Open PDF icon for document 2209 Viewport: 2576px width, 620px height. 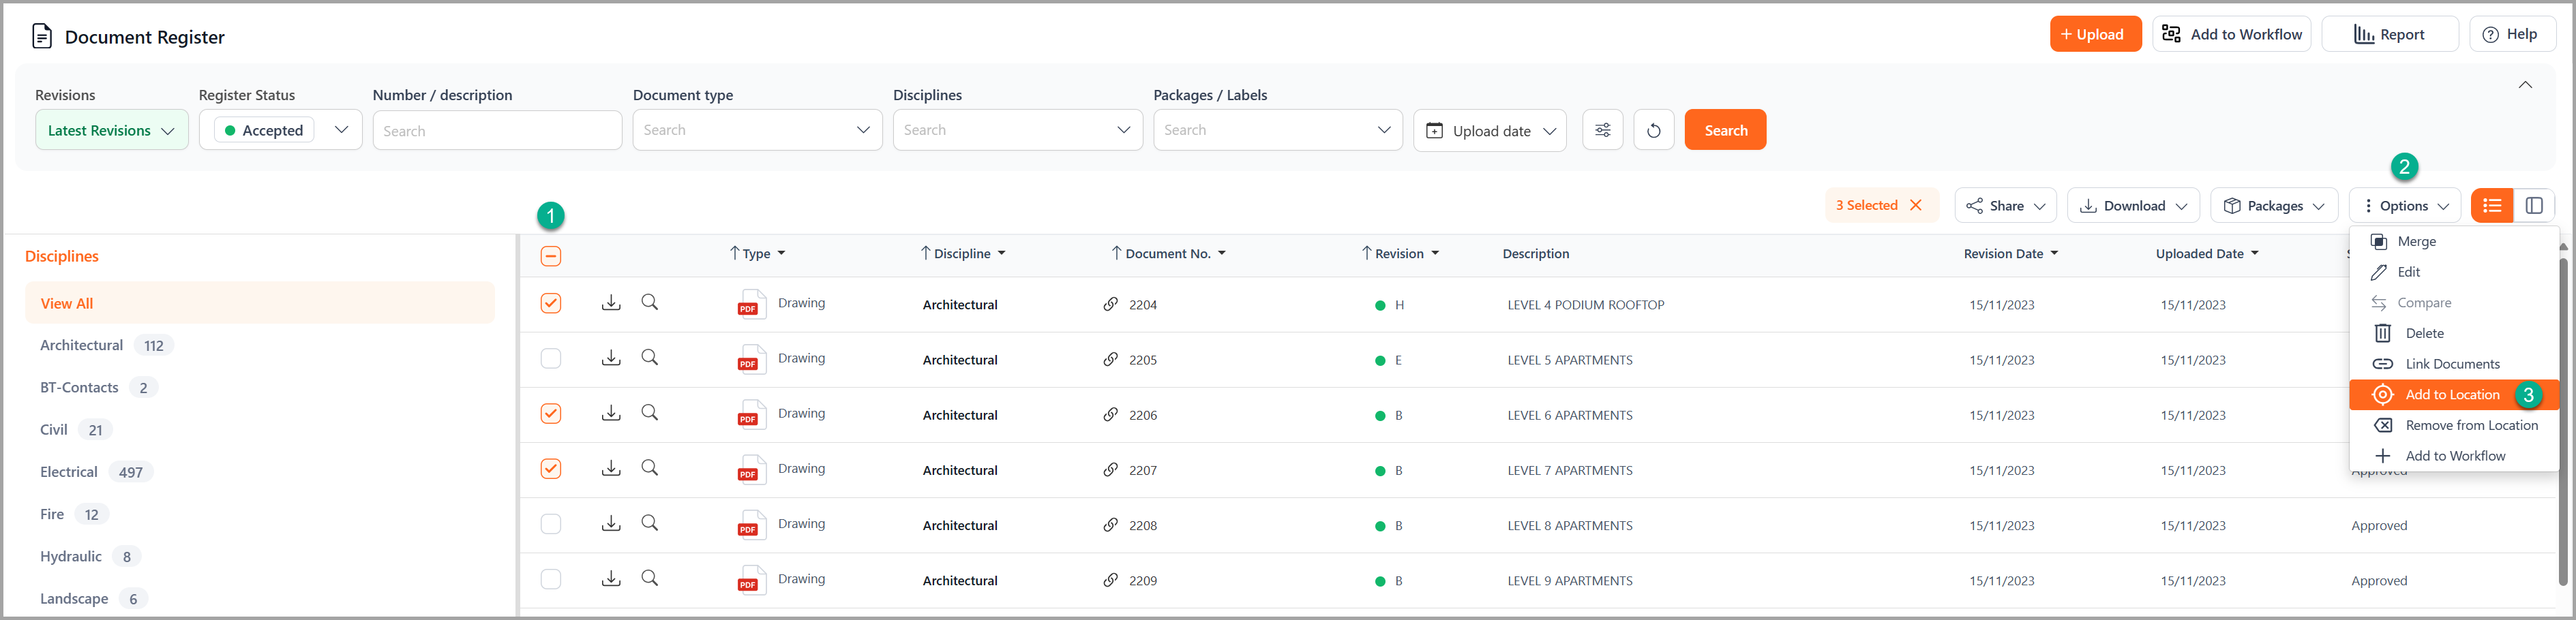pos(751,579)
